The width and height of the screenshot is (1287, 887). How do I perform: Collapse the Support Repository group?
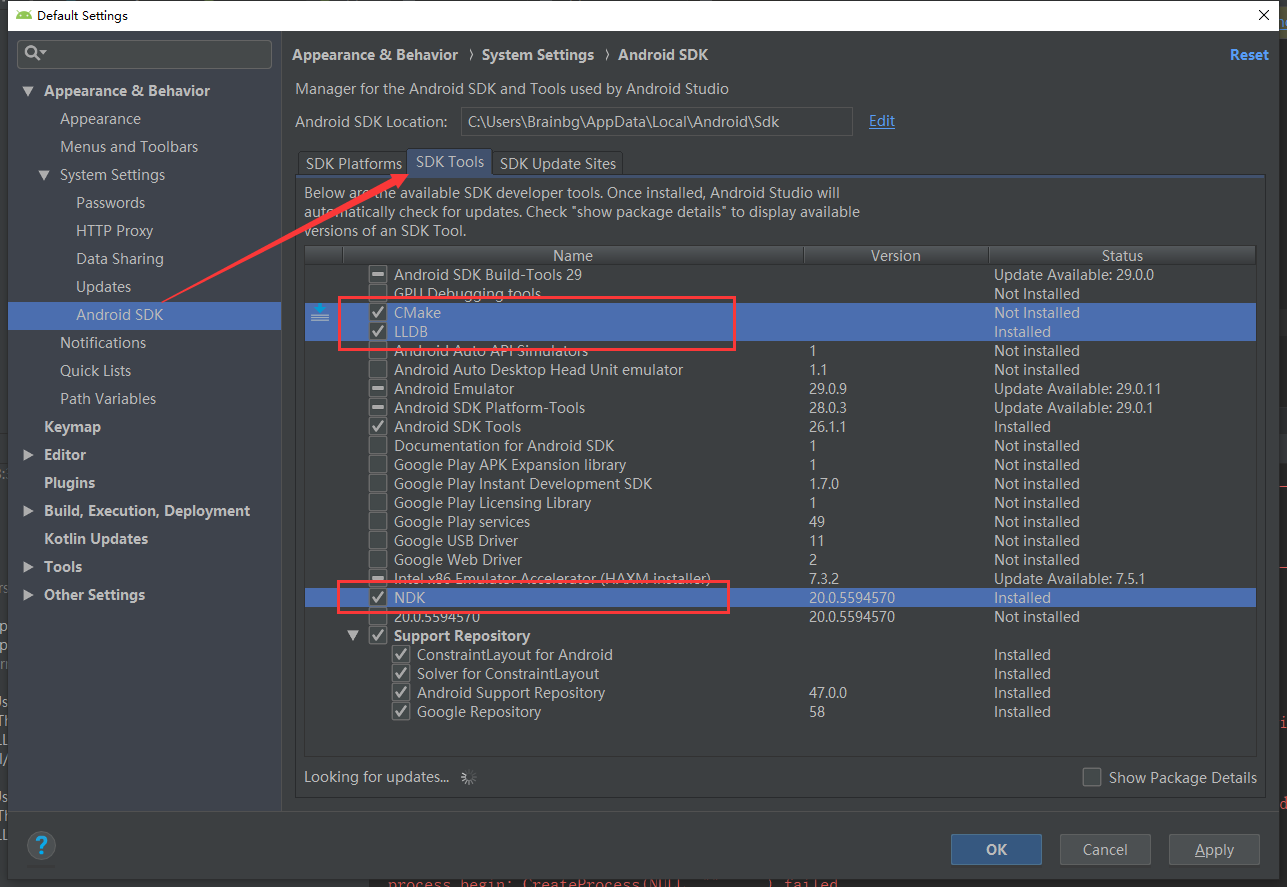coord(353,636)
